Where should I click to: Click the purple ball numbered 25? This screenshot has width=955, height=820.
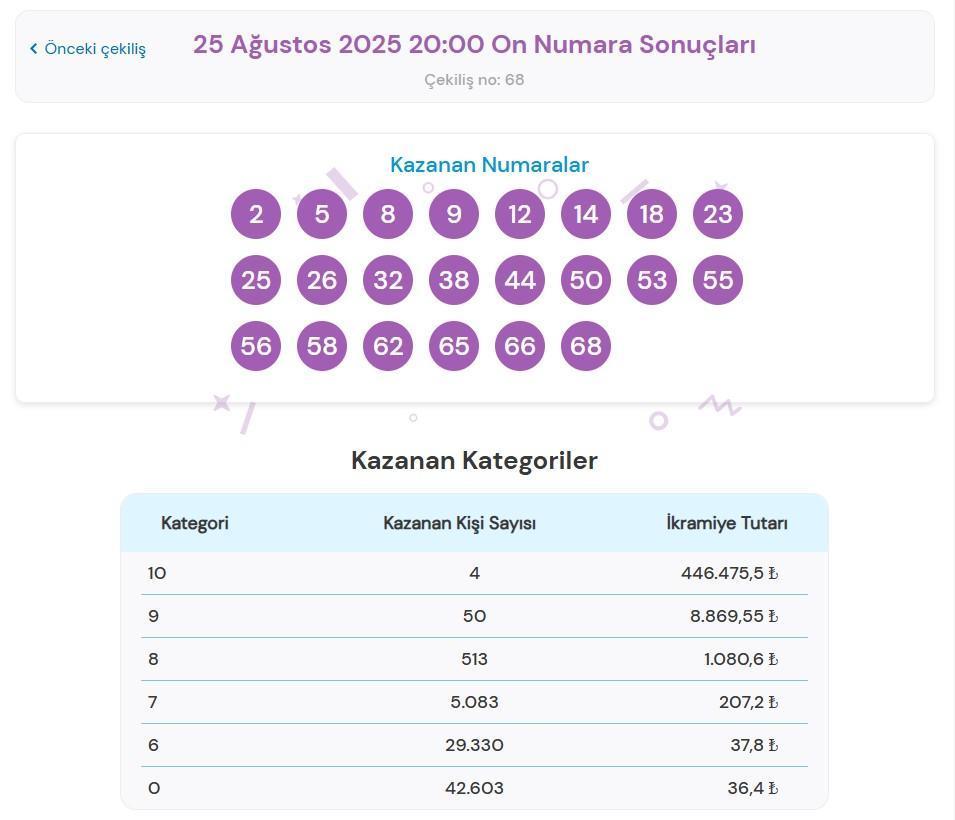256,280
